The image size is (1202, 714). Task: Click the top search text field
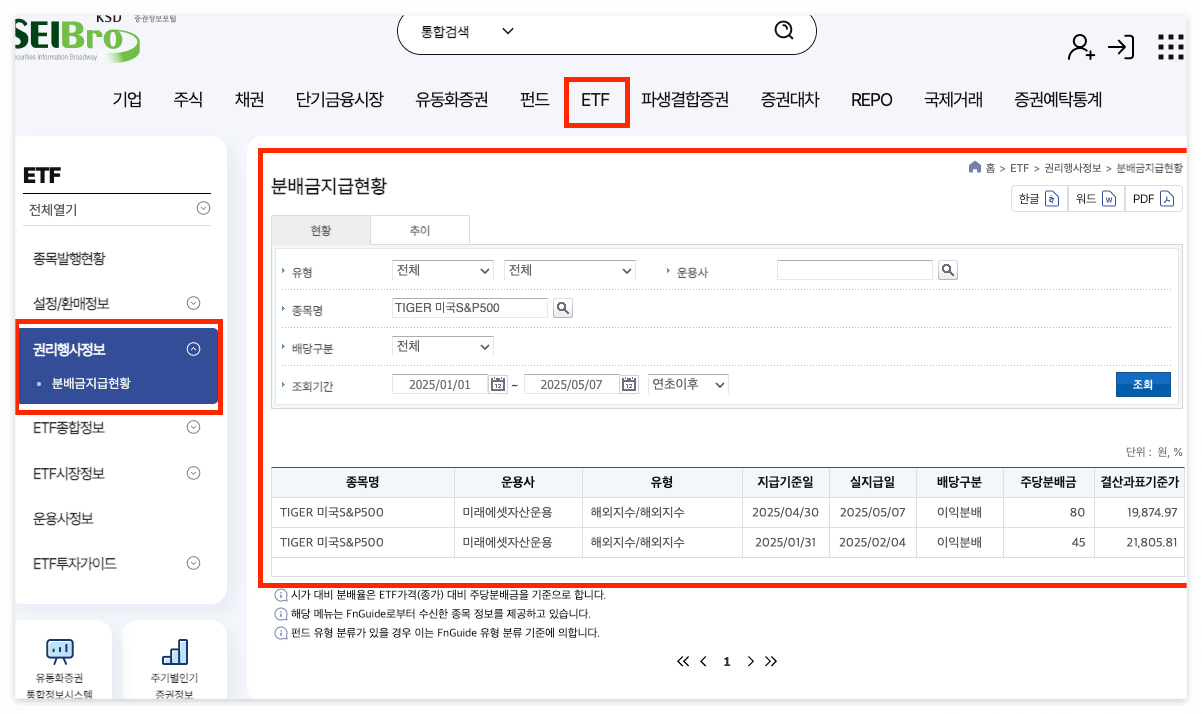[x=645, y=31]
